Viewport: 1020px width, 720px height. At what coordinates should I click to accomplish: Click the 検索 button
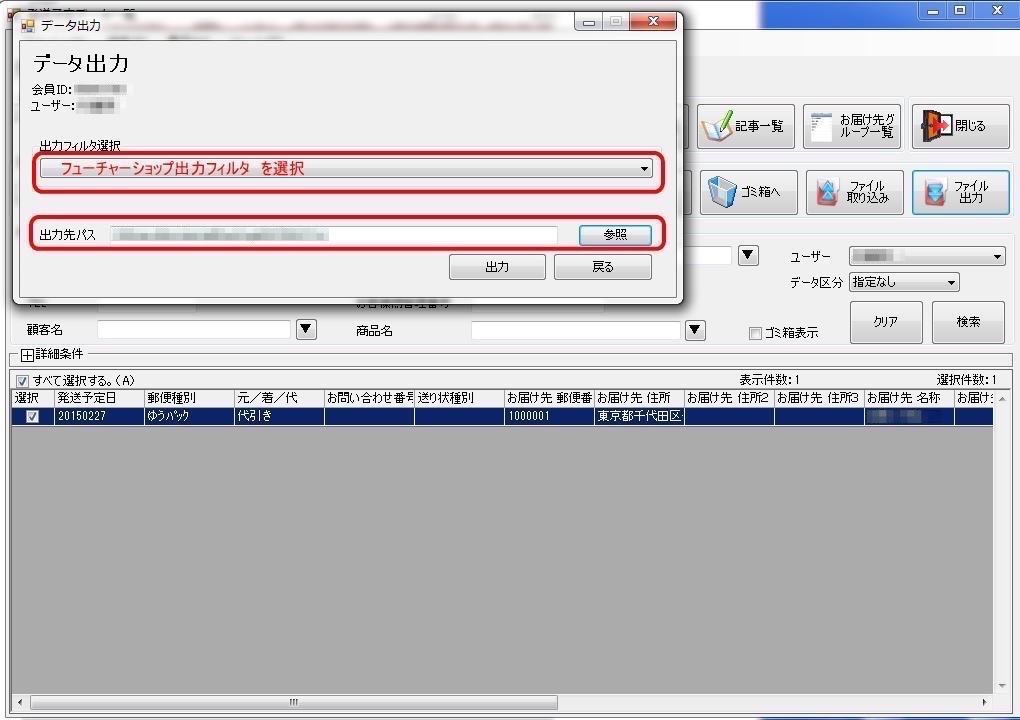pos(968,322)
